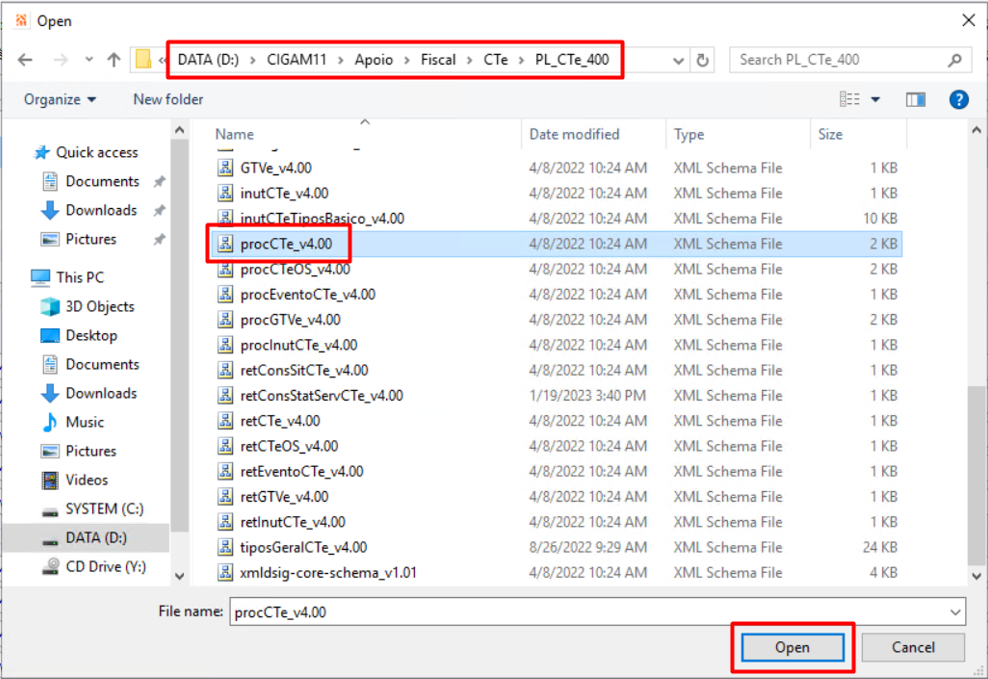Screen dimensions: 988x679
Task: Expand the File name combo box dropdown
Action: pos(955,612)
